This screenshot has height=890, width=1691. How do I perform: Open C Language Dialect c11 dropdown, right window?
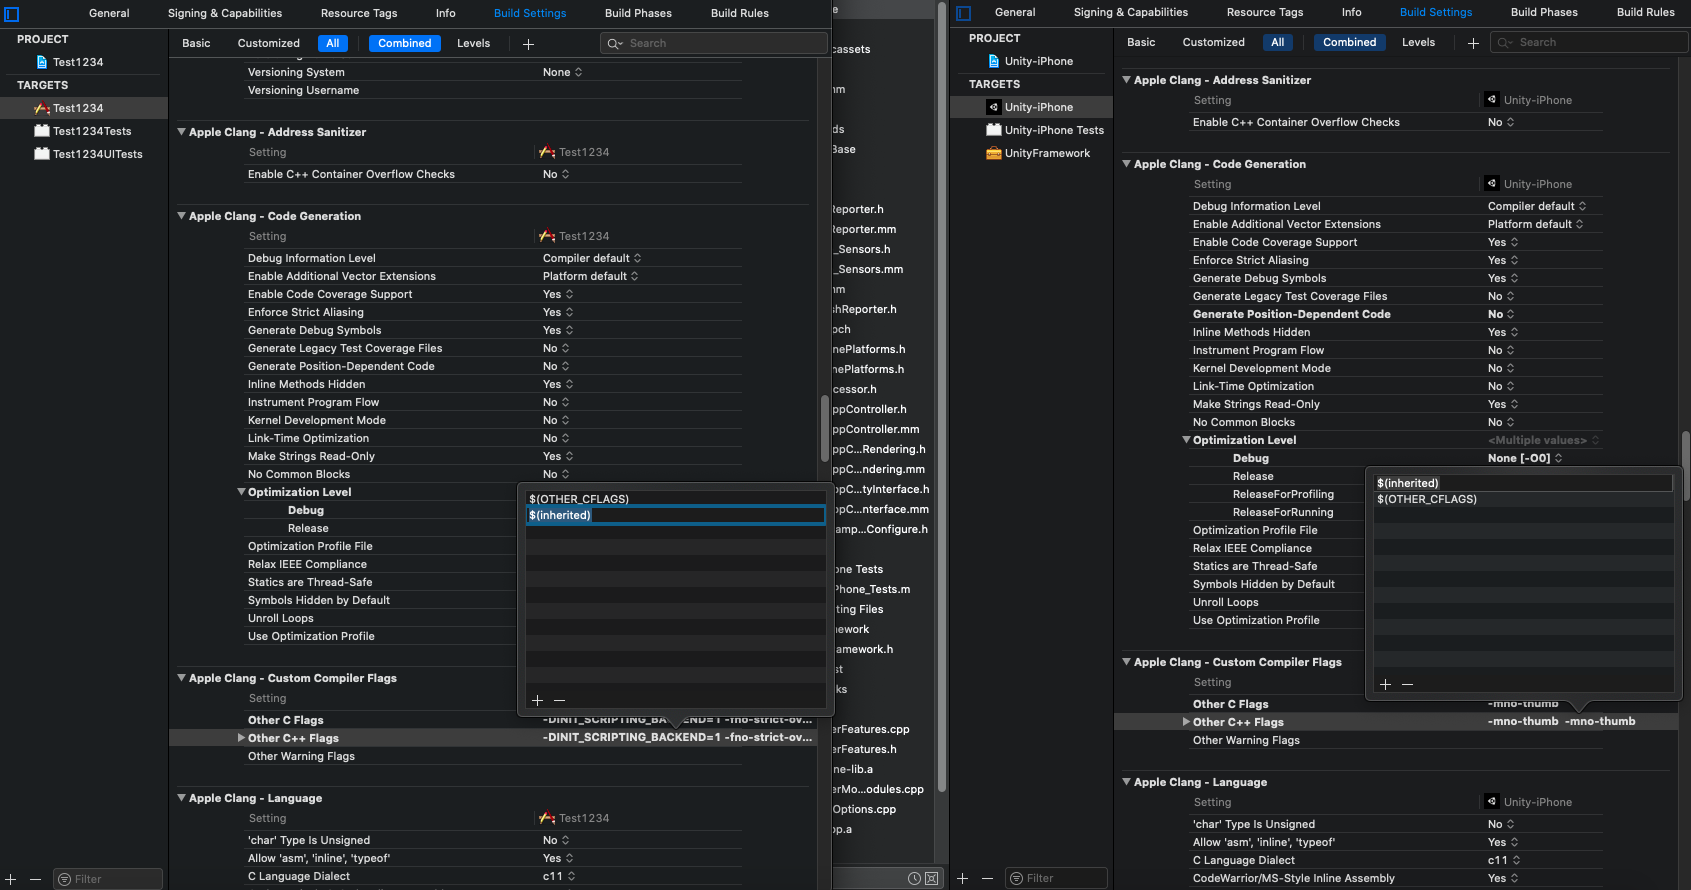coord(1504,860)
